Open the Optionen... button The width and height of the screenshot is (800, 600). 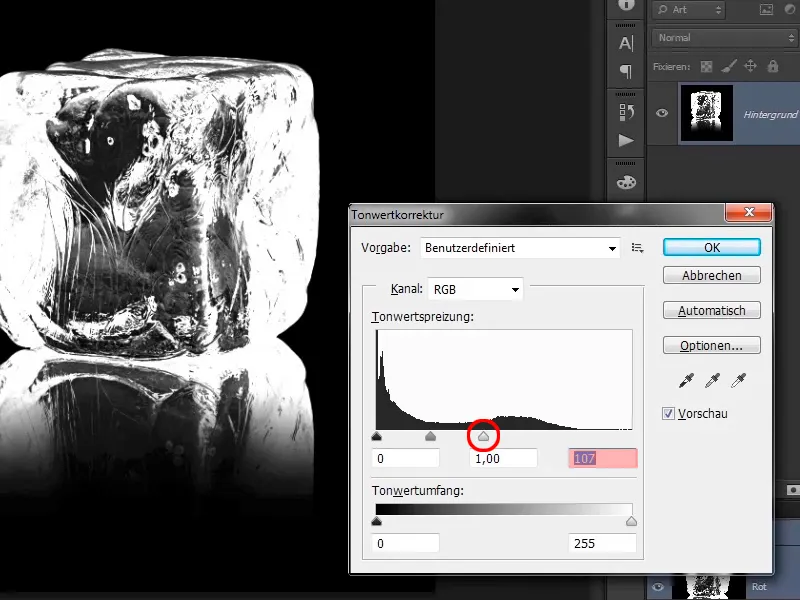coord(712,345)
